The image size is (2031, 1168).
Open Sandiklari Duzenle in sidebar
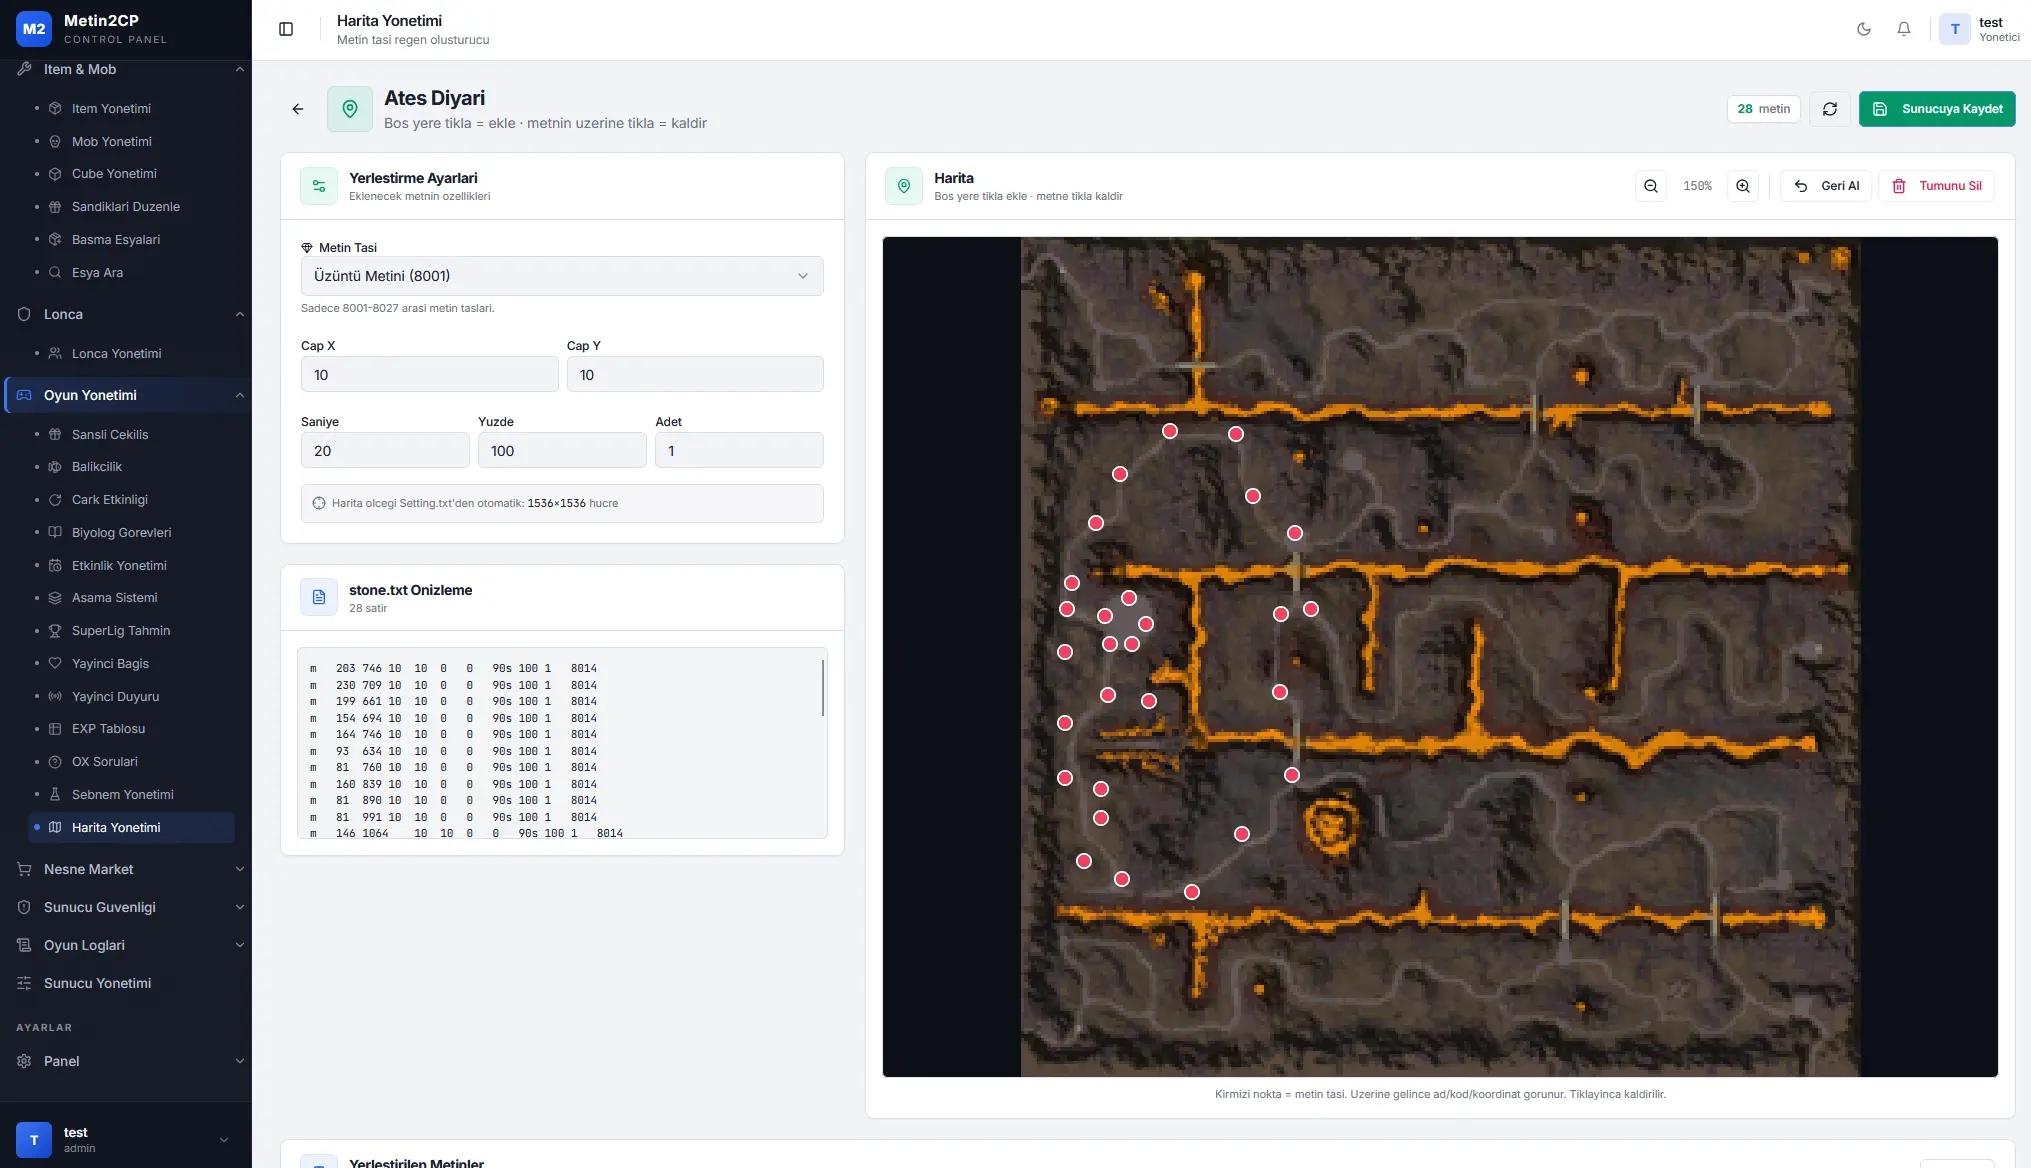click(x=126, y=206)
